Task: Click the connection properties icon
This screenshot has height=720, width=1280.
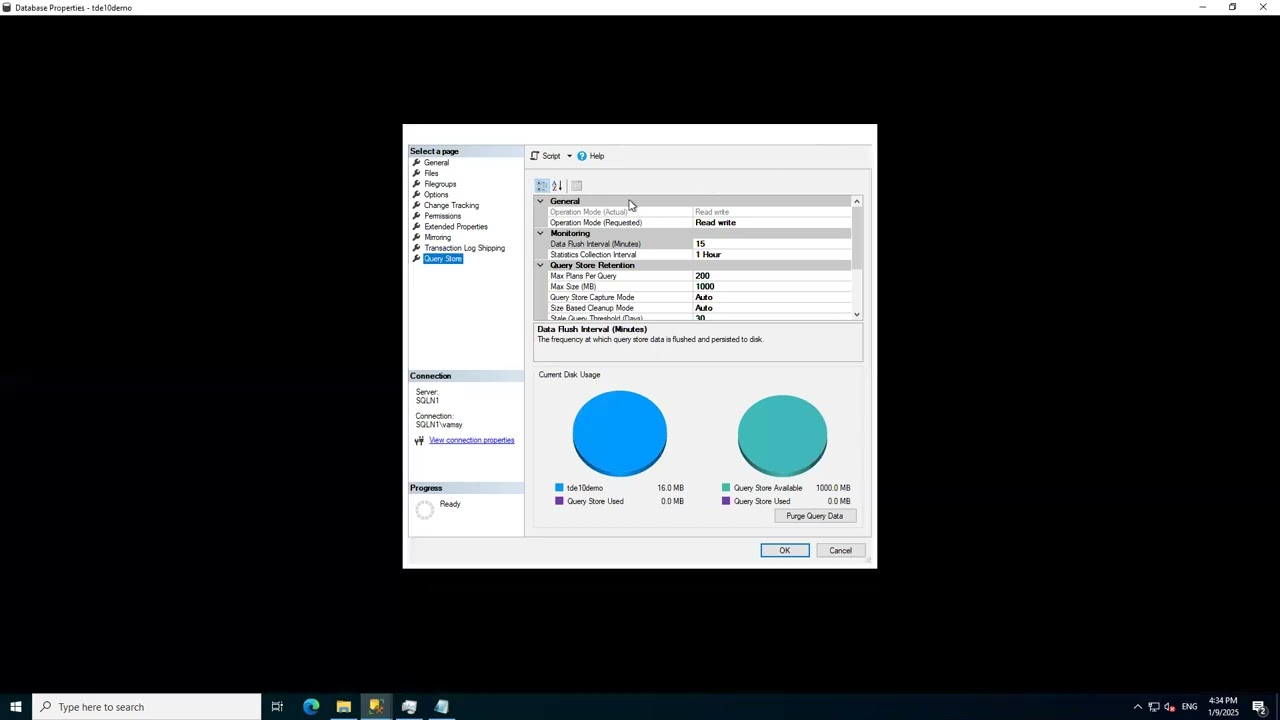Action: point(419,441)
